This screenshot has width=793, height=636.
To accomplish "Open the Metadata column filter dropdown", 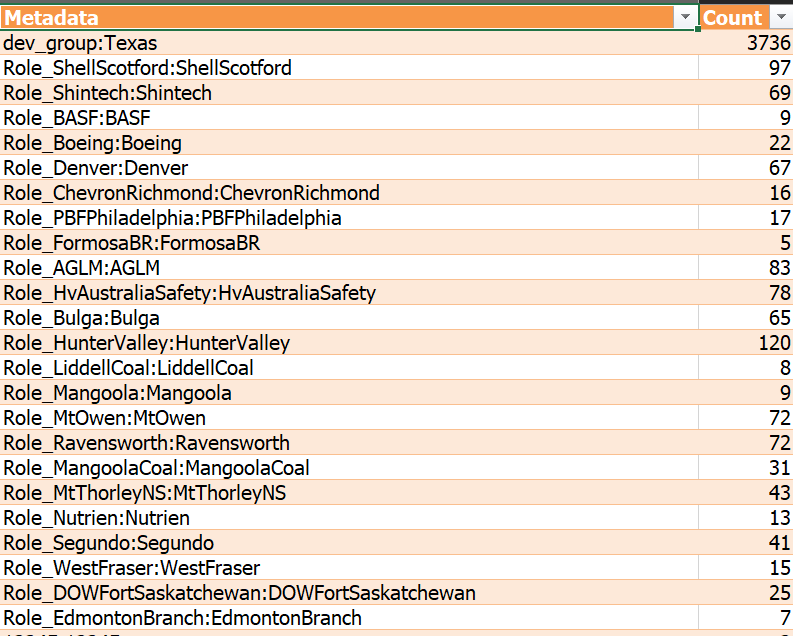I will tap(685, 17).
